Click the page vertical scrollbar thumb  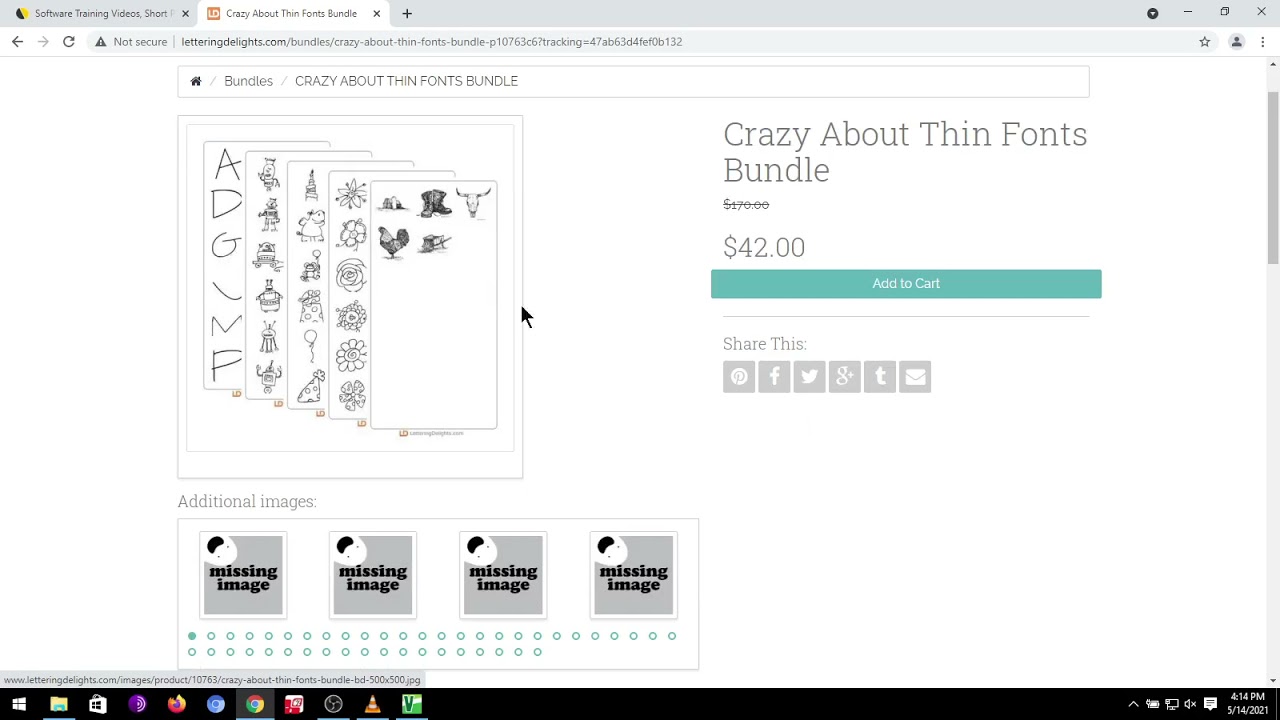[1272, 178]
